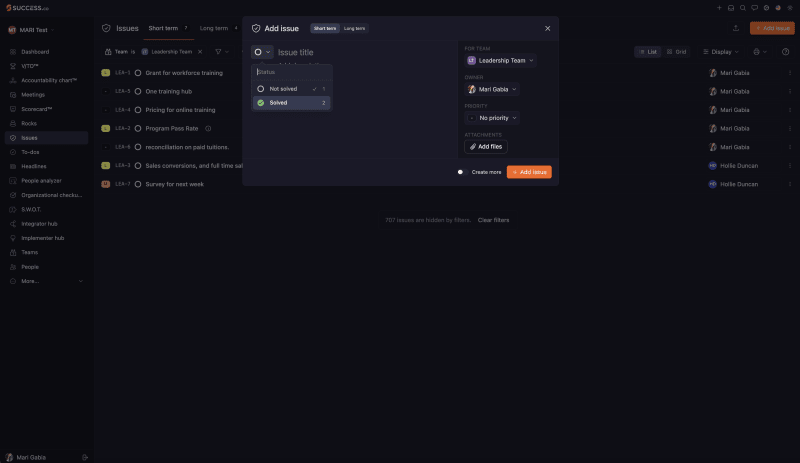This screenshot has width=800, height=463.
Task: Open the help question mark icon
Action: click(786, 52)
